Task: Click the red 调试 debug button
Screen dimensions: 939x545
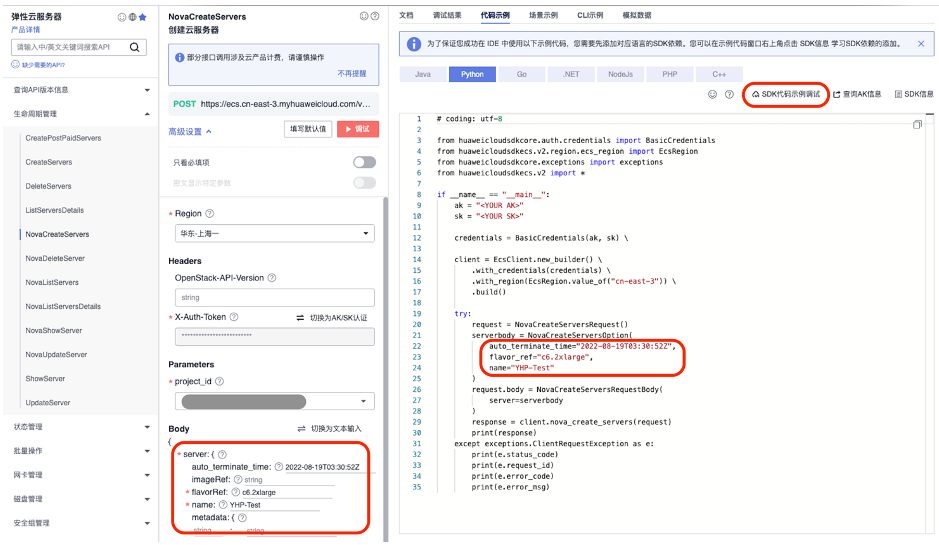Action: [x=358, y=129]
